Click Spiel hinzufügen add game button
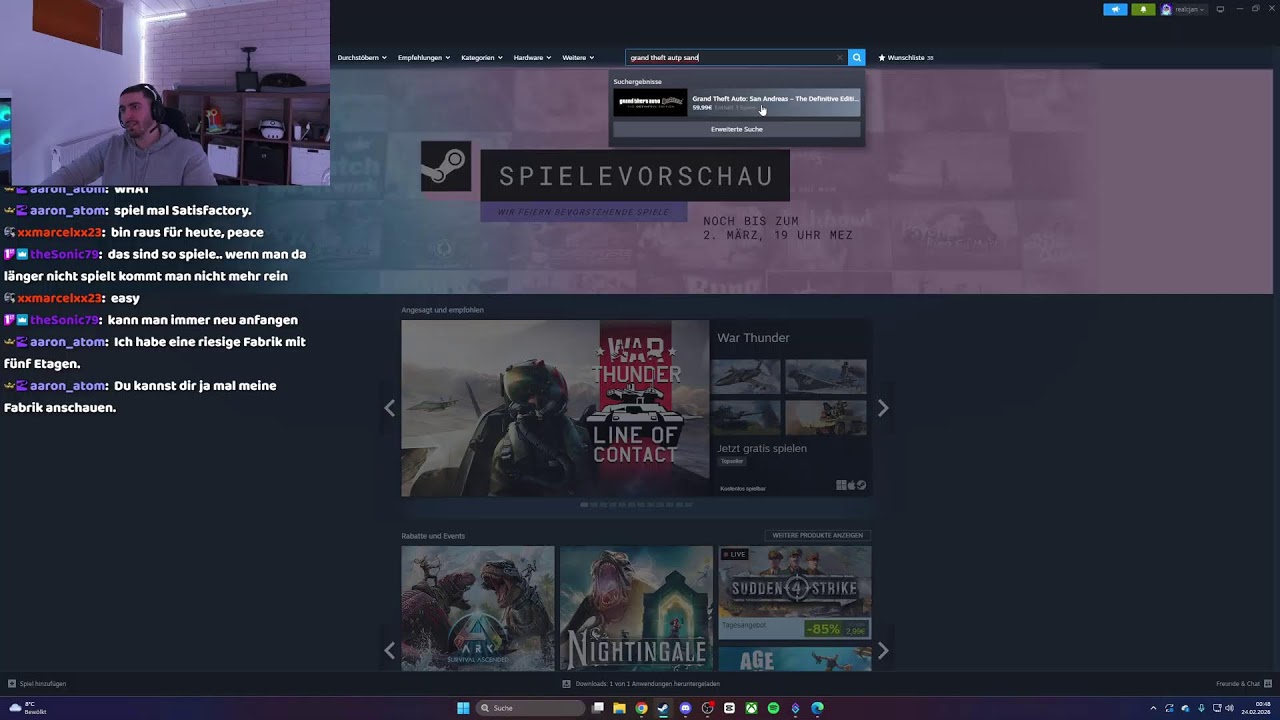Image resolution: width=1280 pixels, height=720 pixels. coord(37,684)
